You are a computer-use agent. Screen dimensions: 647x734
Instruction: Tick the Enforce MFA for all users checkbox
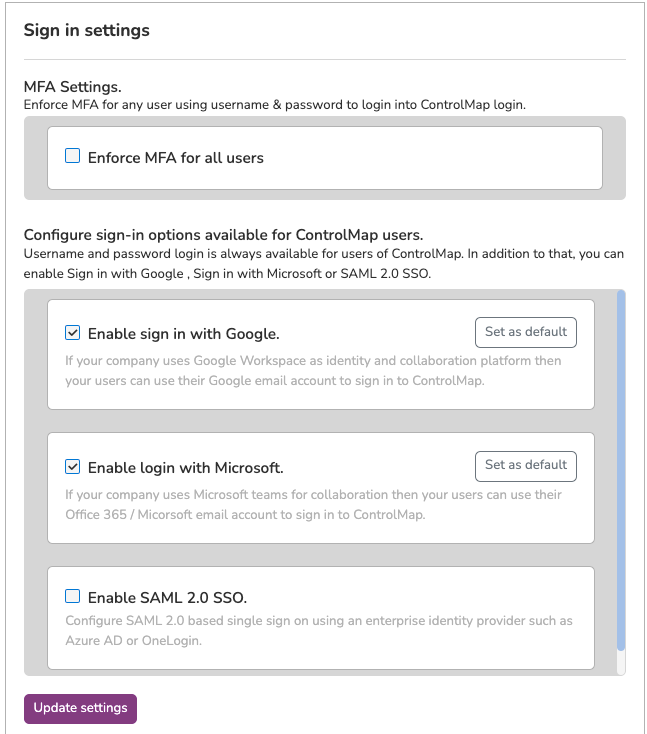(73, 156)
